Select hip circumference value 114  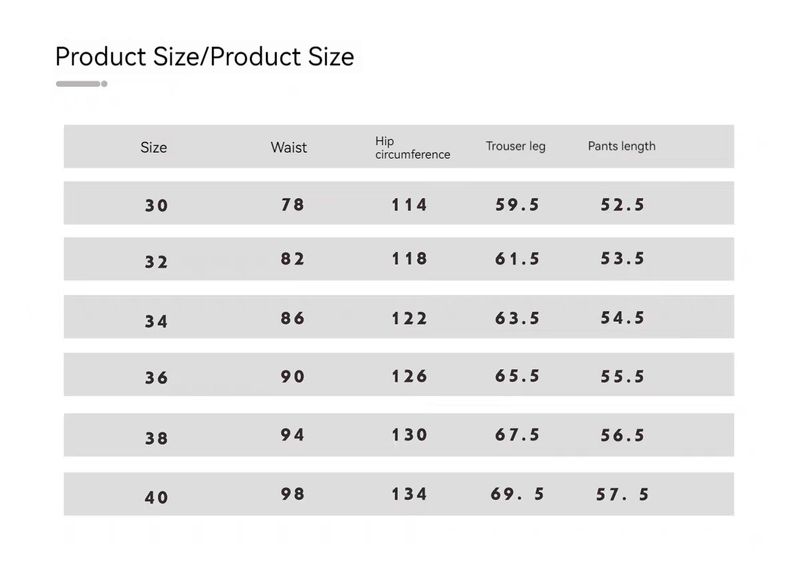(x=410, y=204)
